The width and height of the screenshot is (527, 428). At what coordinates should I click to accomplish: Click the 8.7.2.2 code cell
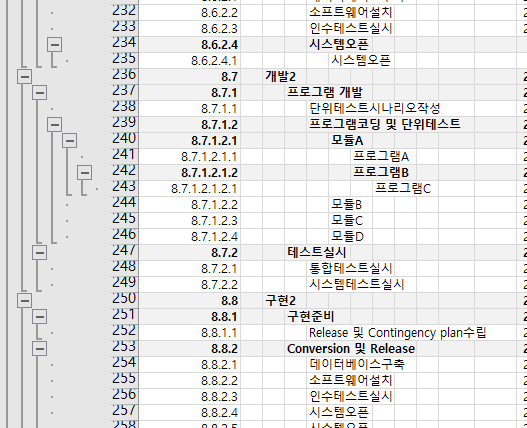(x=190, y=285)
